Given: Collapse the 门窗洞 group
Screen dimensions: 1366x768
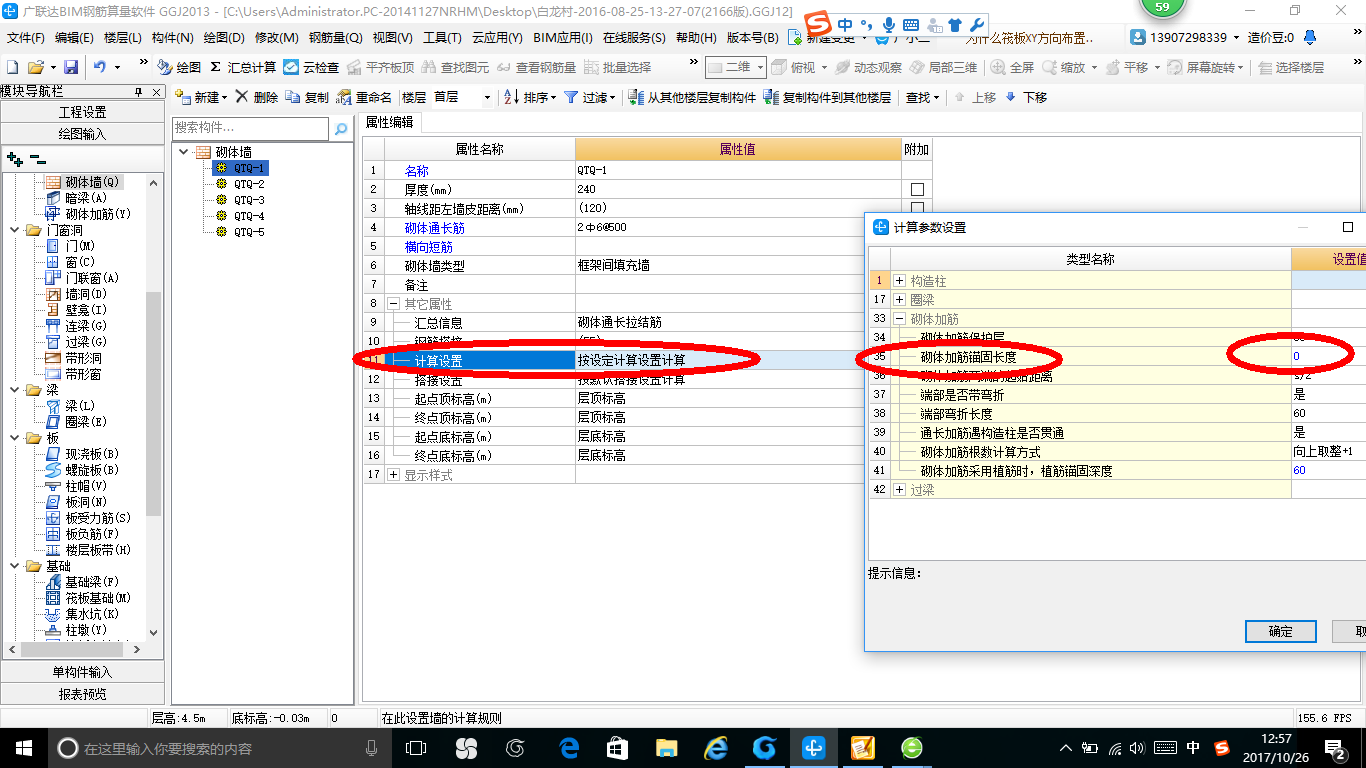Looking at the screenshot, I should click(15, 230).
